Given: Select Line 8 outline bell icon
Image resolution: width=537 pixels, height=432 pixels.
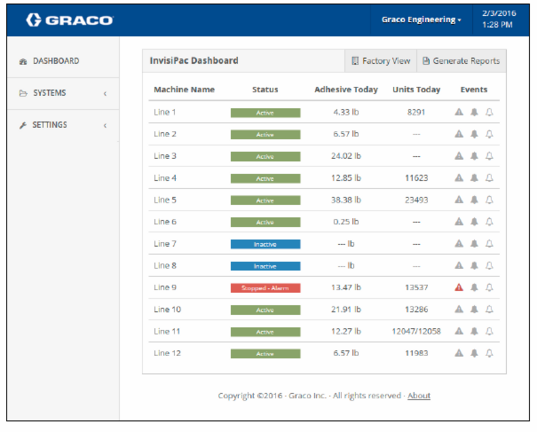Looking at the screenshot, I should [x=489, y=265].
